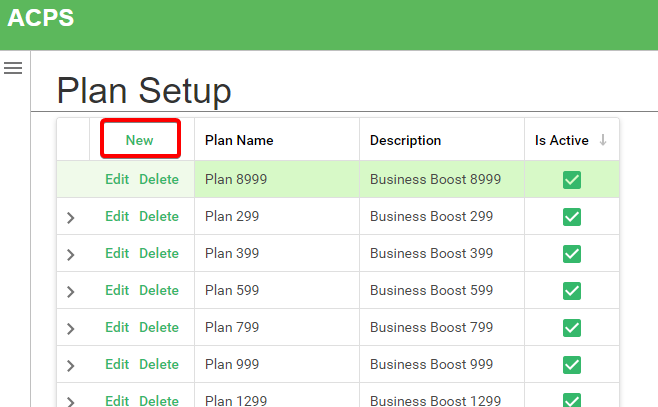
Task: Click Edit for Plan 999
Action: [117, 365]
